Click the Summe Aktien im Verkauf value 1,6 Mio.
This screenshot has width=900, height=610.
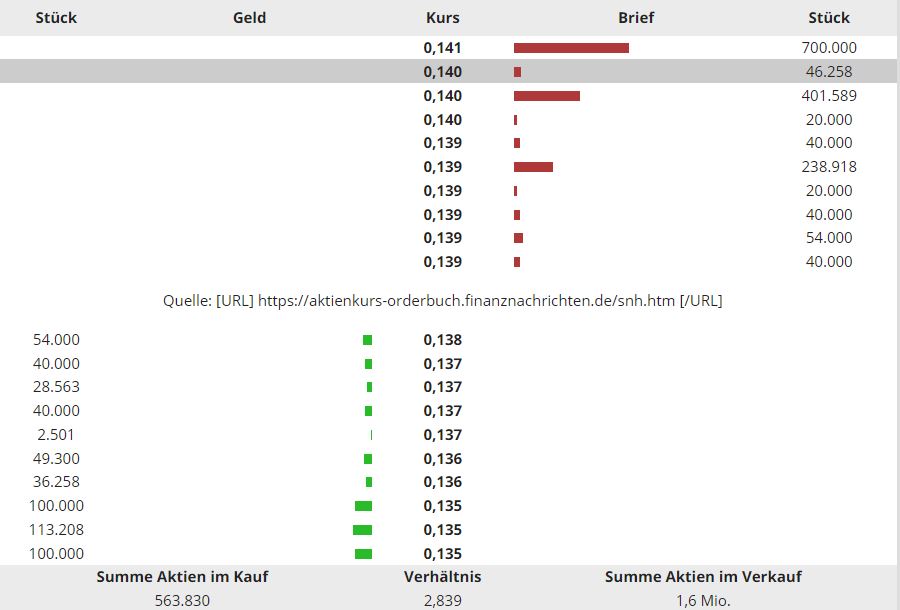(703, 600)
